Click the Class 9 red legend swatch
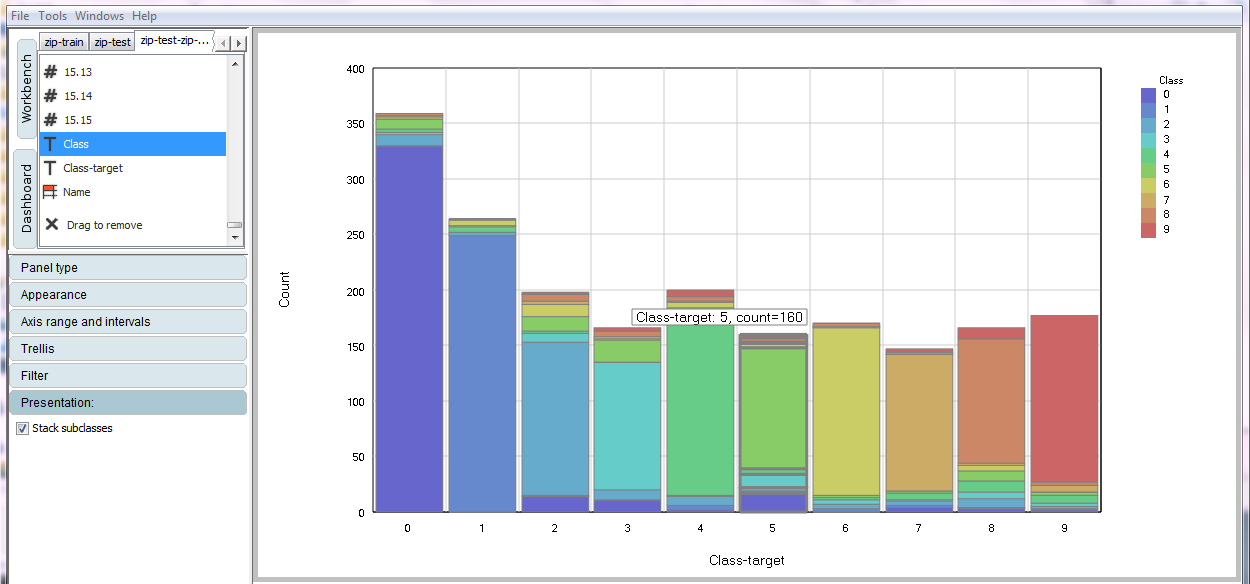Image resolution: width=1250 pixels, height=584 pixels. tap(1148, 230)
